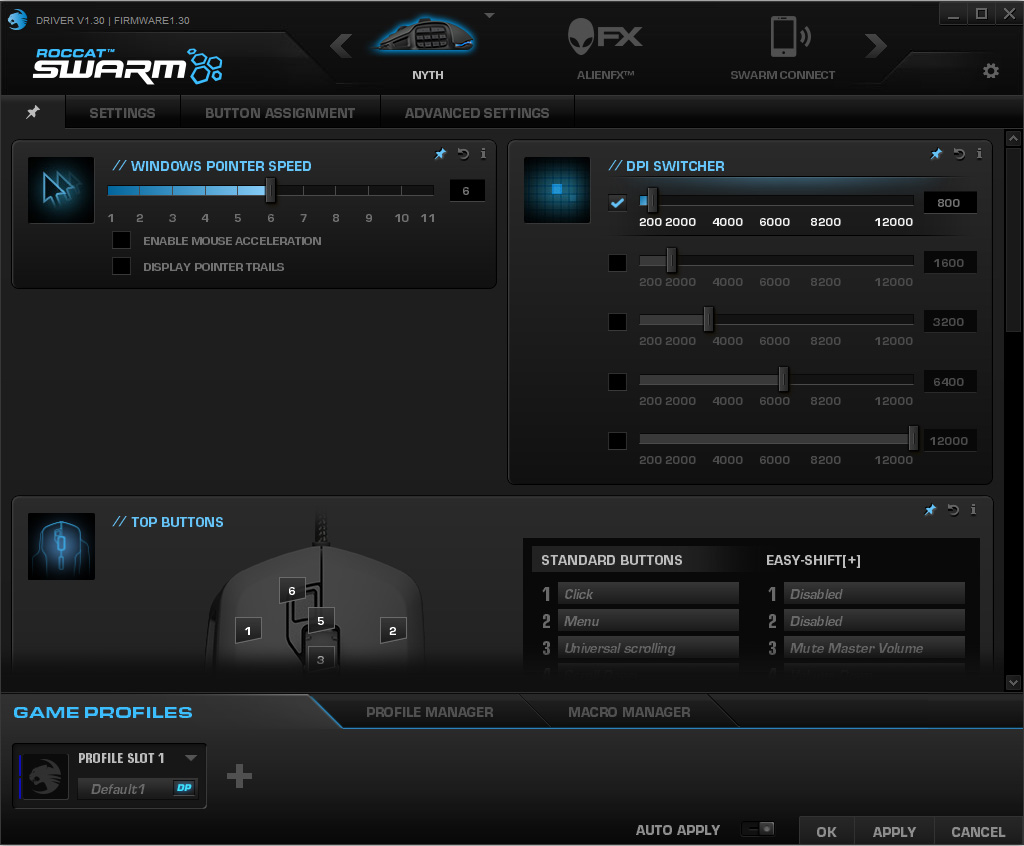Check the 6400 DPI level checkbox
The height and width of the screenshot is (846, 1024).
click(617, 382)
